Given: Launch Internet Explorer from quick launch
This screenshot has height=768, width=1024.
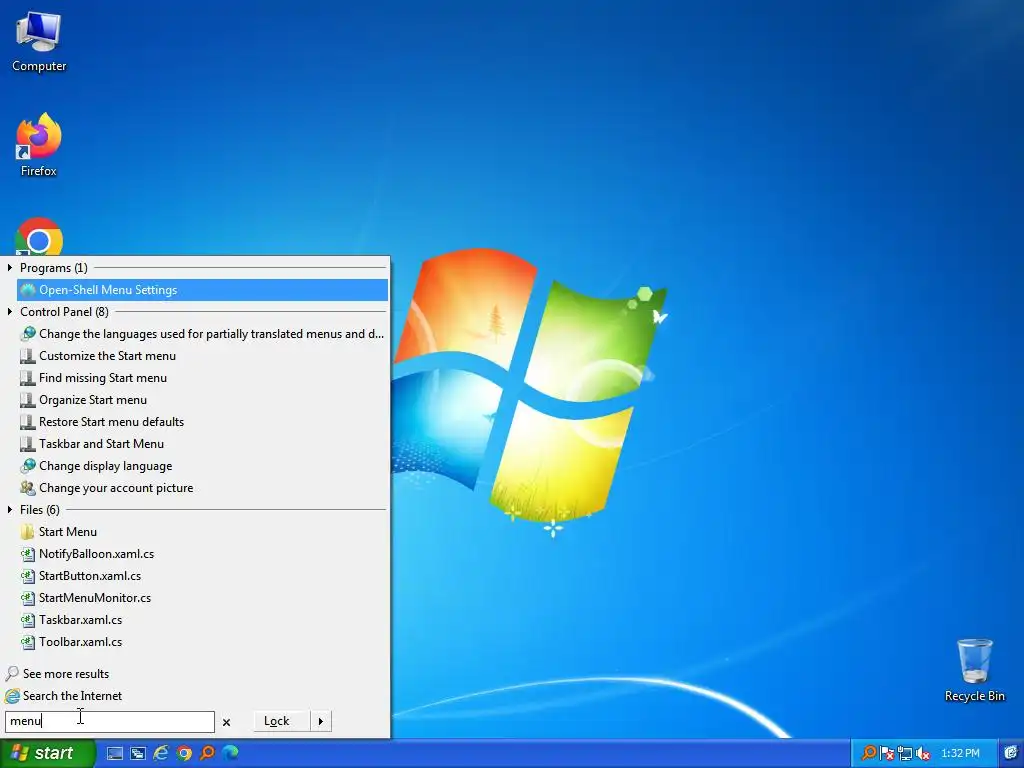Looking at the screenshot, I should pos(161,754).
